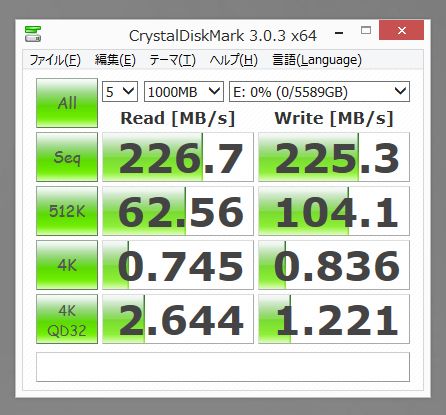
Task: Click the CrystalDiskMark app icon in title bar
Action: click(x=33, y=34)
